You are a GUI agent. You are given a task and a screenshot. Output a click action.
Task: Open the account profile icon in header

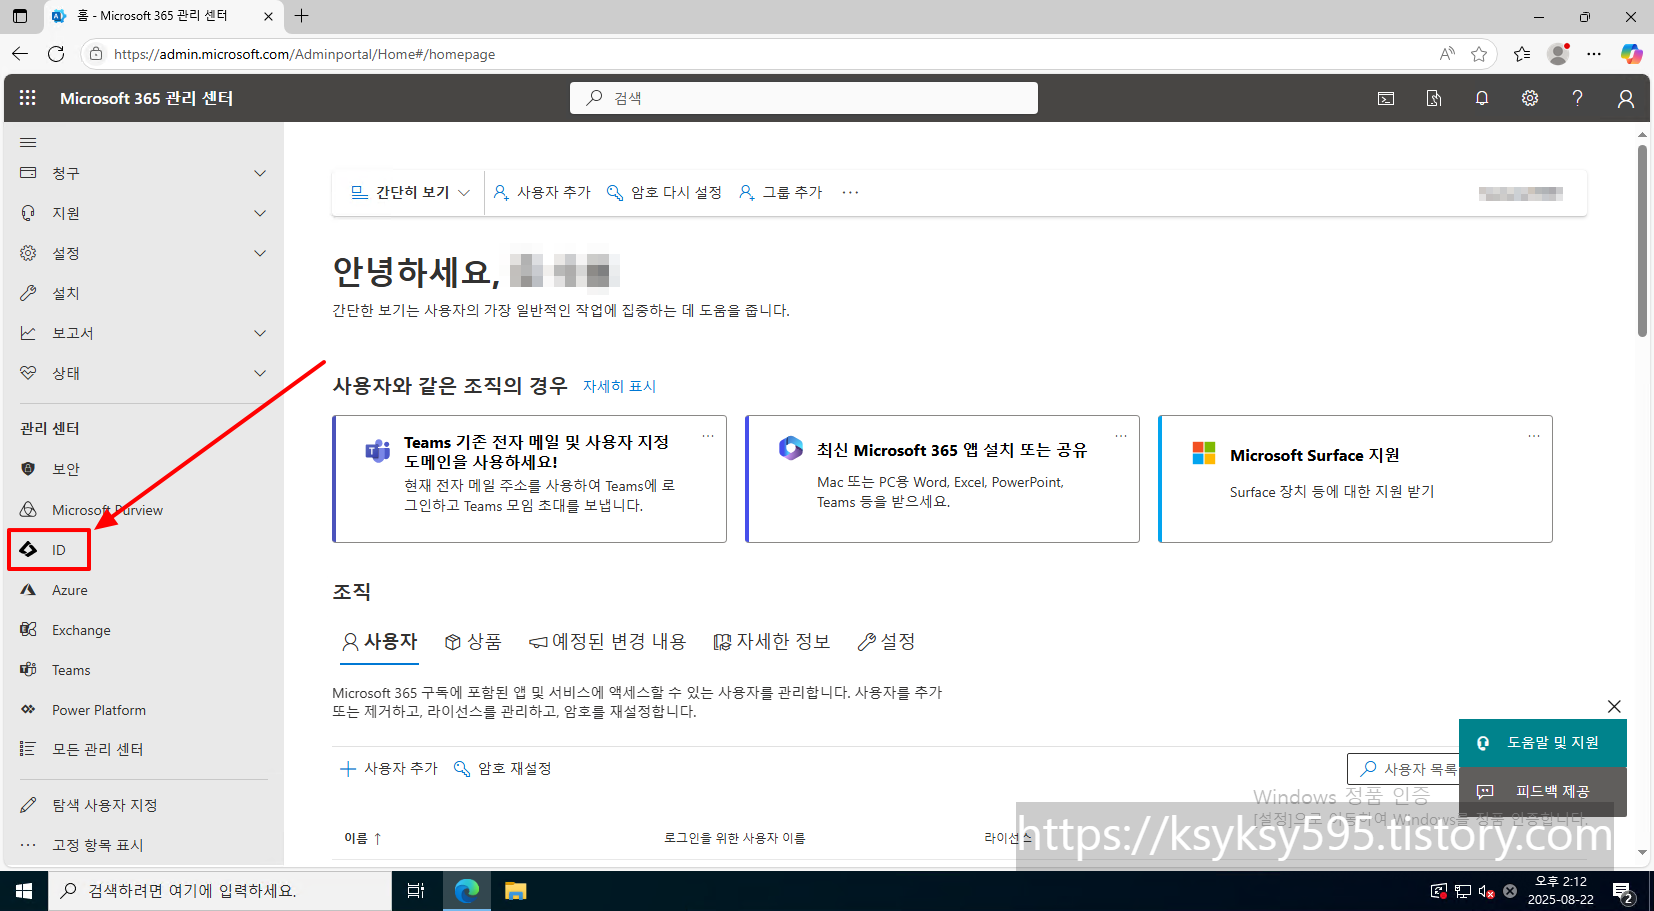pyautogui.click(x=1626, y=98)
